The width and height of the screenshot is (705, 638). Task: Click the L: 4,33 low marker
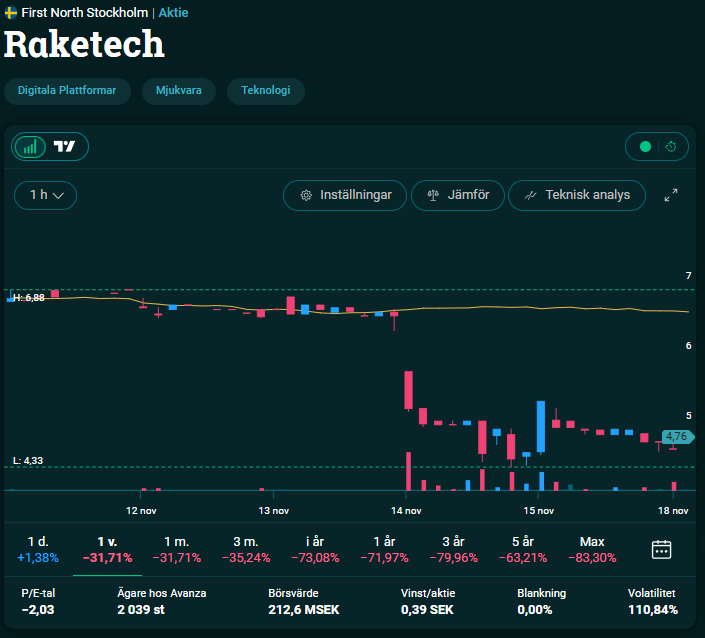point(28,461)
